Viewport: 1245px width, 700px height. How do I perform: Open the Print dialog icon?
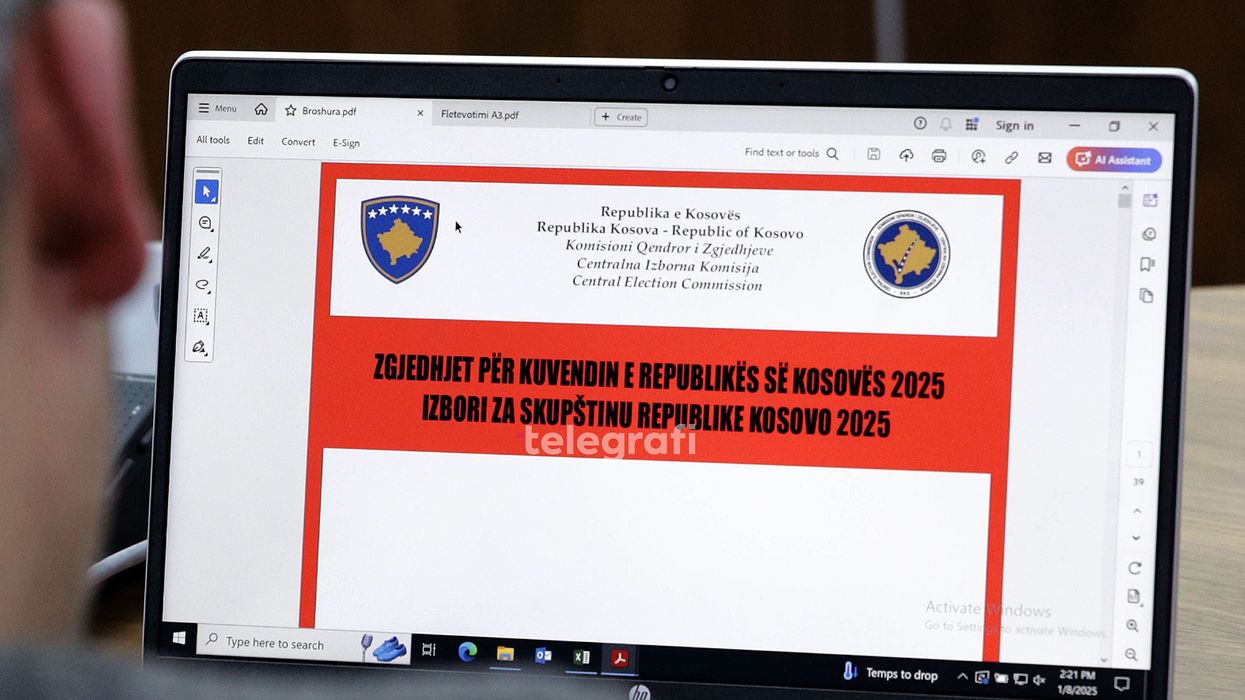coord(938,157)
